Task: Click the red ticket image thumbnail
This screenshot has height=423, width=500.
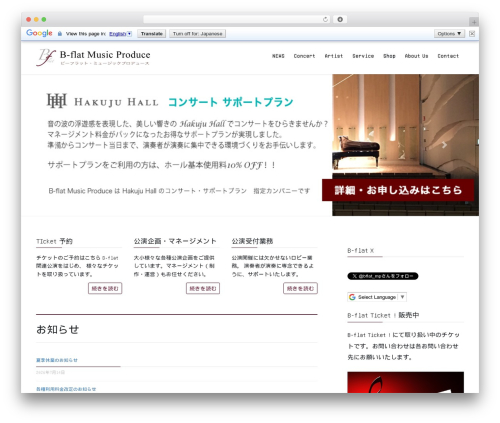Action: click(405, 382)
